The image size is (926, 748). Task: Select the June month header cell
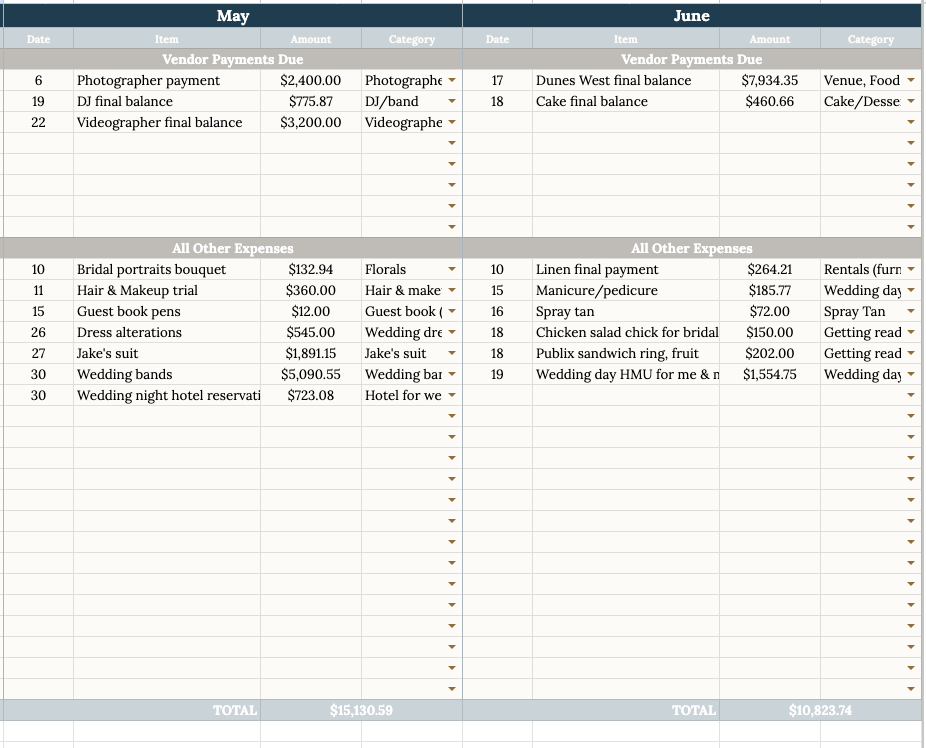click(692, 16)
